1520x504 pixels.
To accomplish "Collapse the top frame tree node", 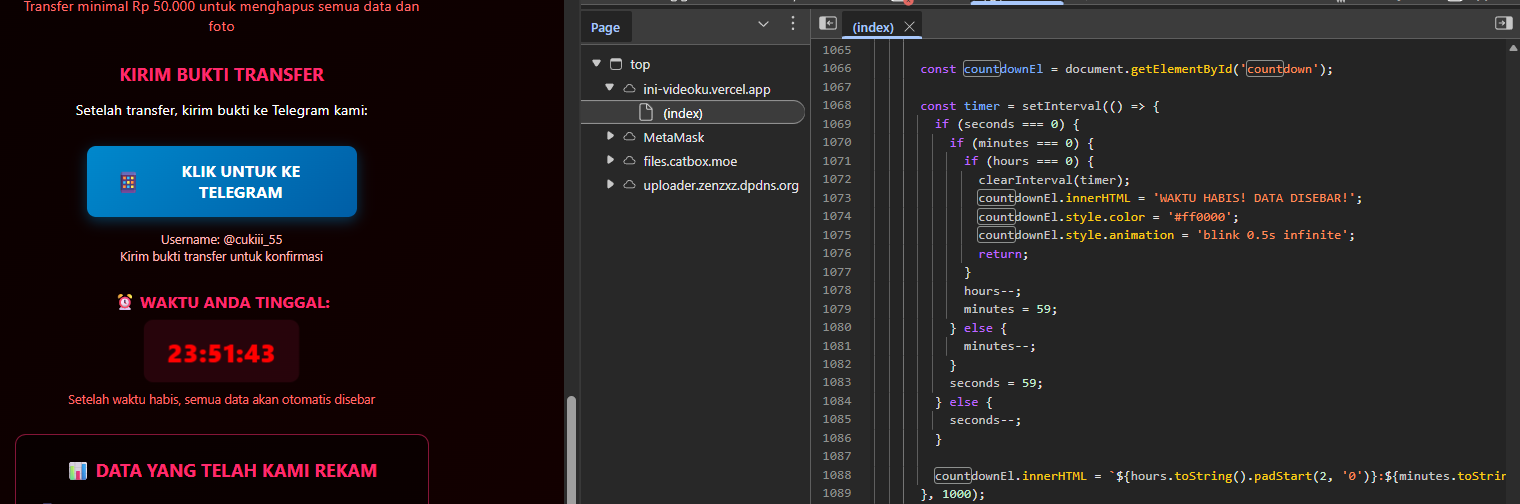I will click(x=597, y=64).
